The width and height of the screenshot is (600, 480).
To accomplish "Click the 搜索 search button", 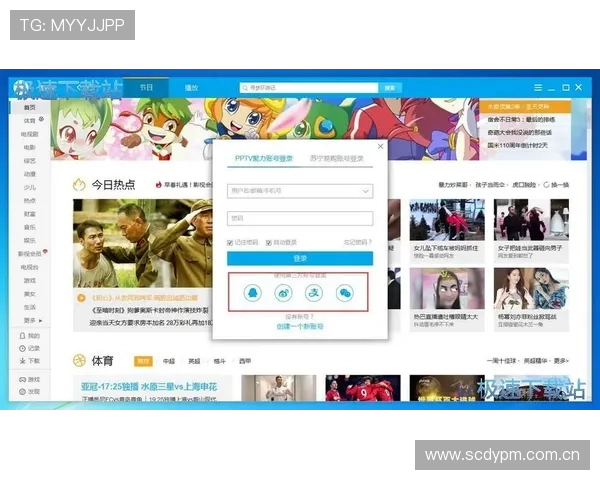I will click(390, 88).
